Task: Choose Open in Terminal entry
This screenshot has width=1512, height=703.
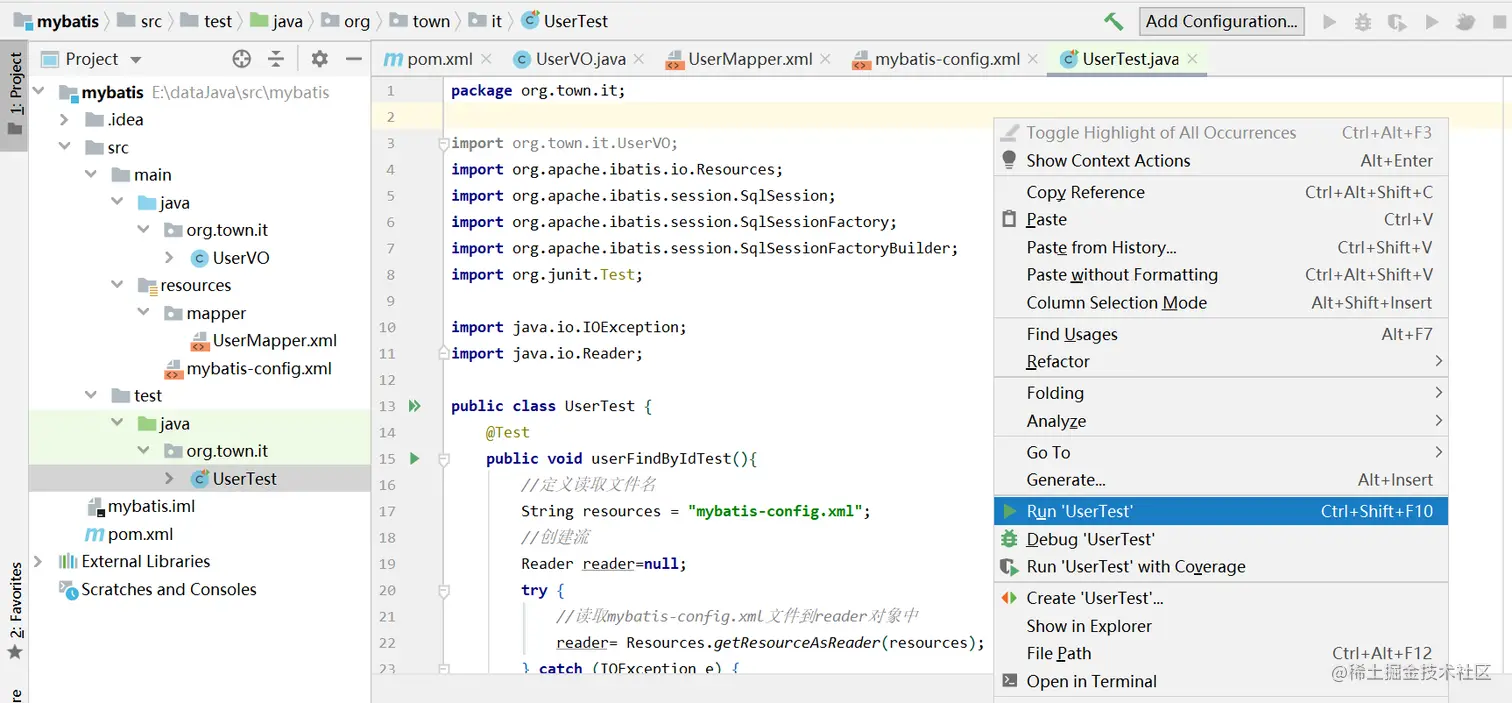Action: [1221, 681]
